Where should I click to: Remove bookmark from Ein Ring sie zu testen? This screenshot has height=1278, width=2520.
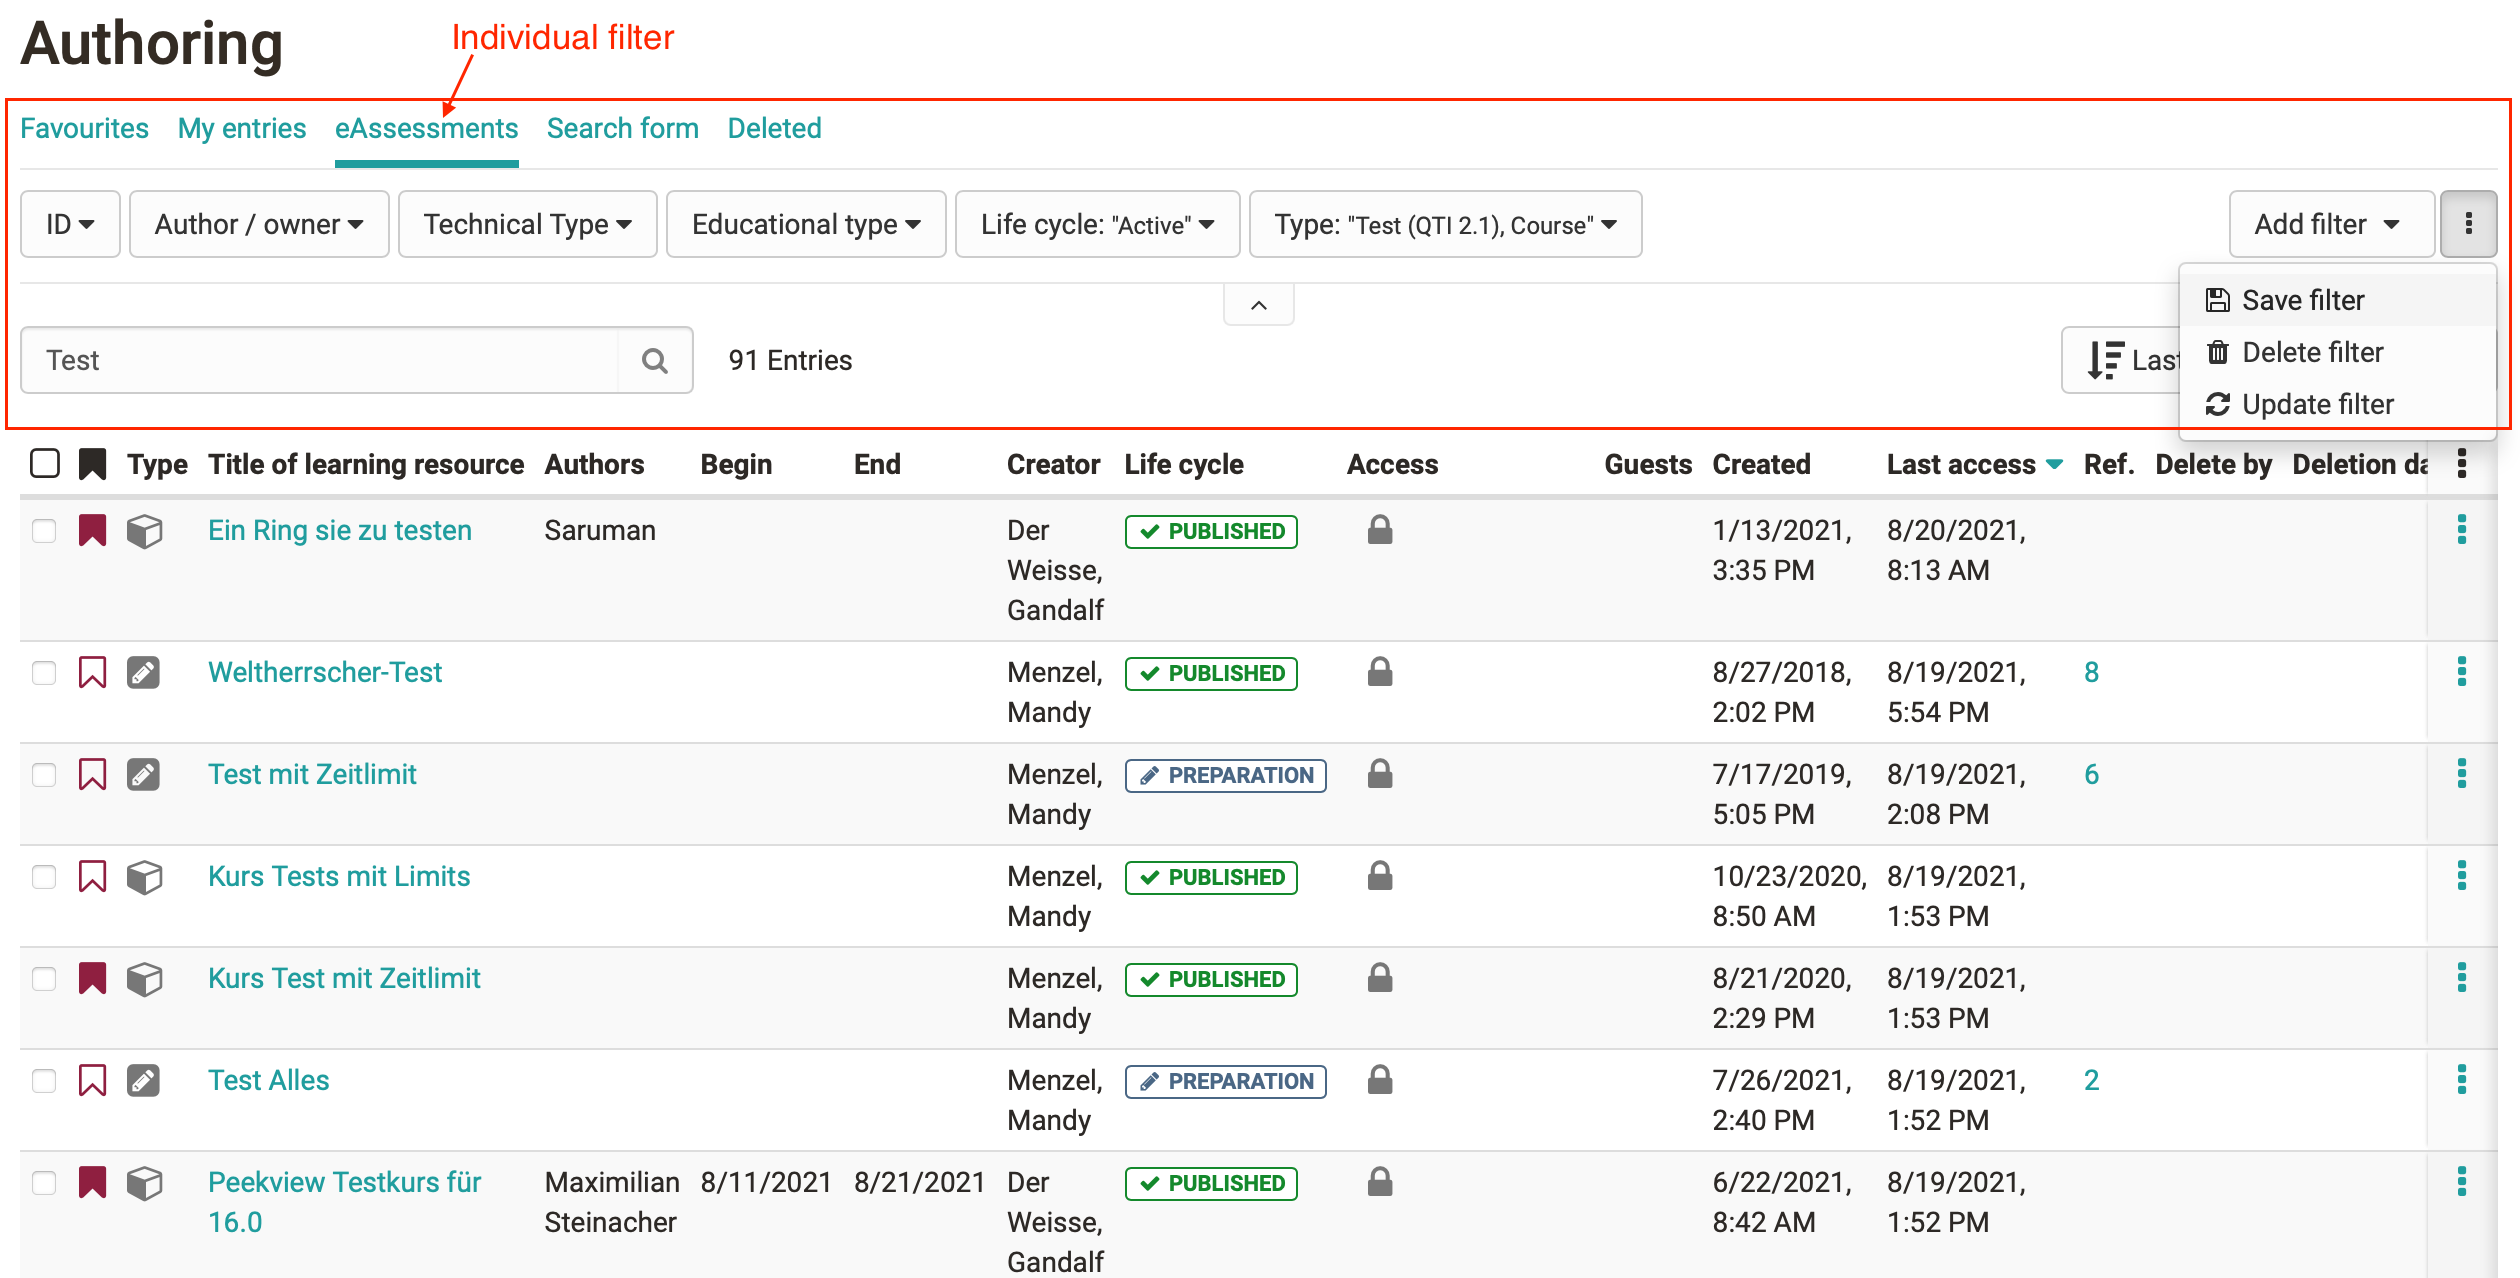(x=92, y=530)
